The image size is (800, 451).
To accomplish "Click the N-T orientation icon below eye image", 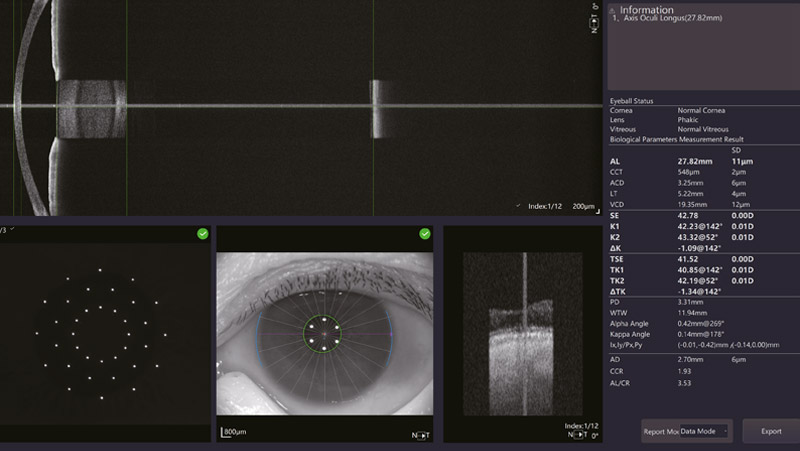I will pos(420,435).
